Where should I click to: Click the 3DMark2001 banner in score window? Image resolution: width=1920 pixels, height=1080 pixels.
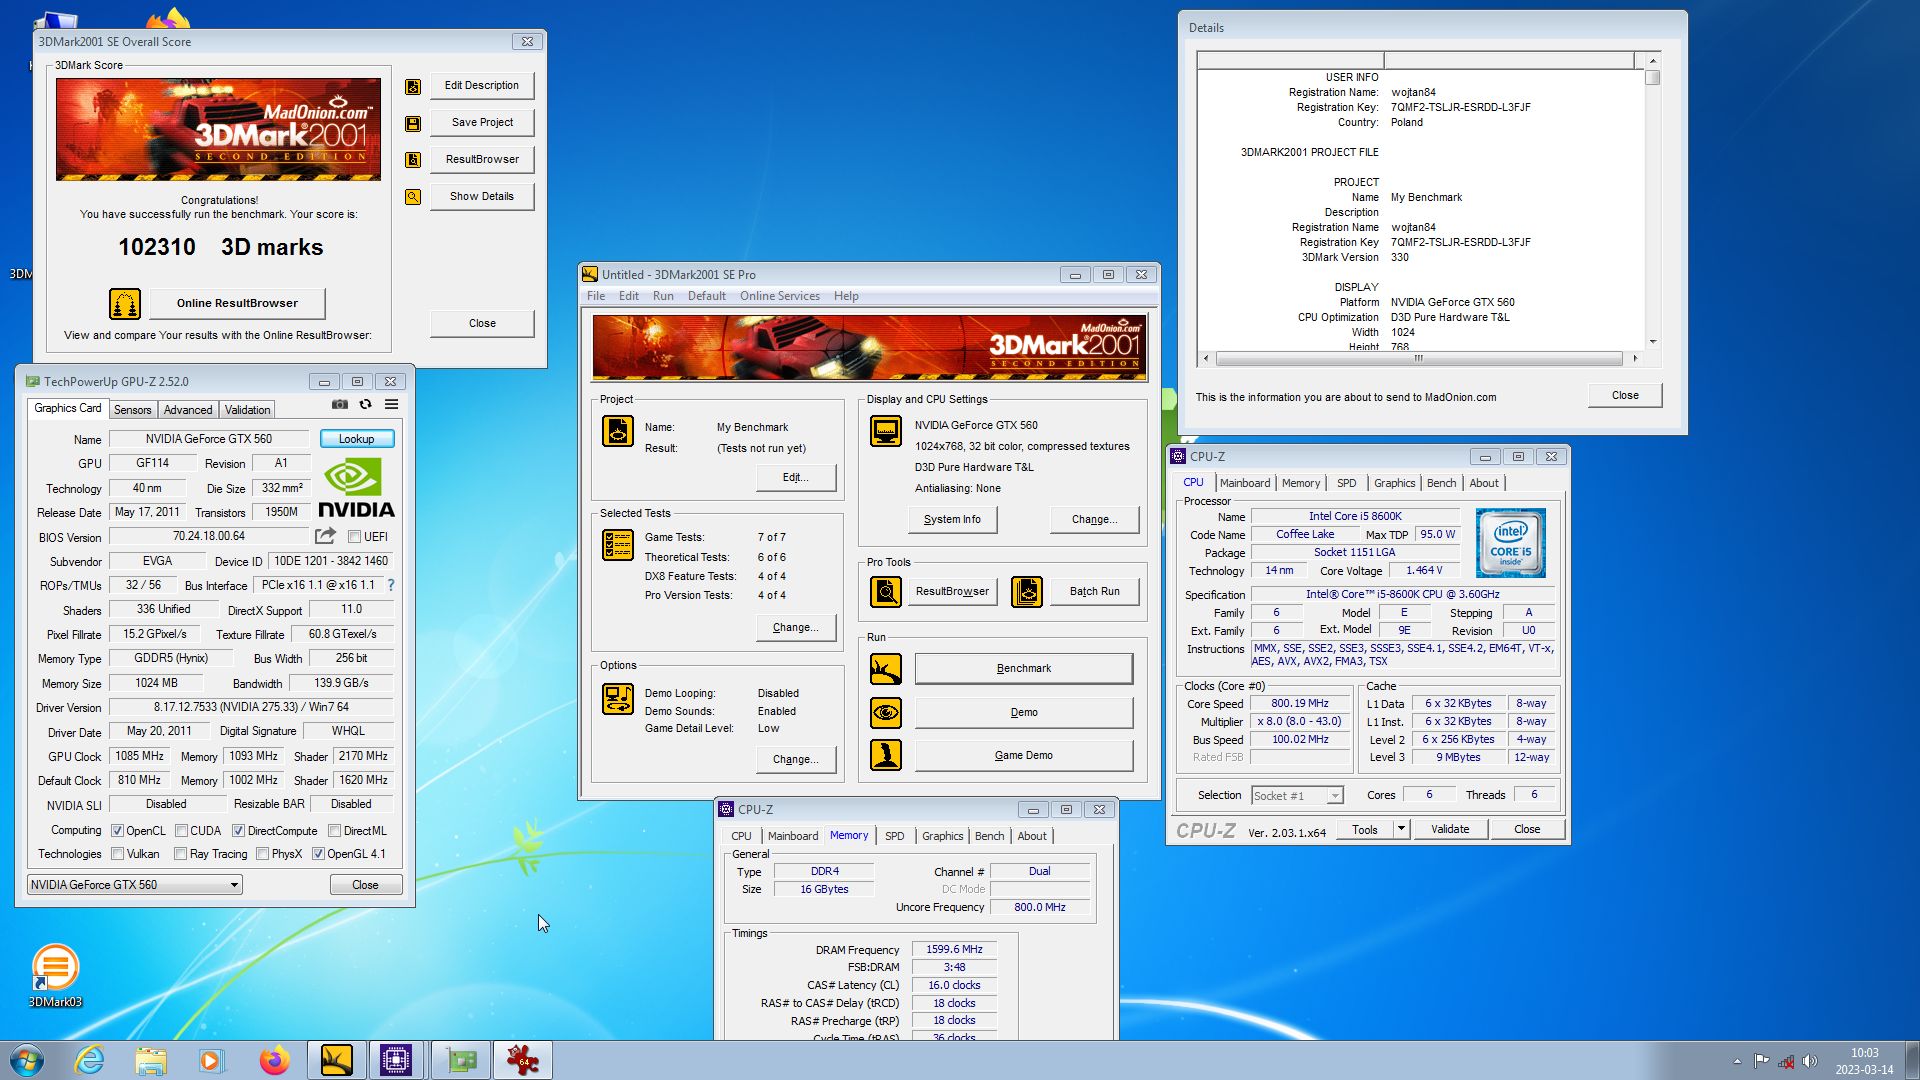pos(218,130)
